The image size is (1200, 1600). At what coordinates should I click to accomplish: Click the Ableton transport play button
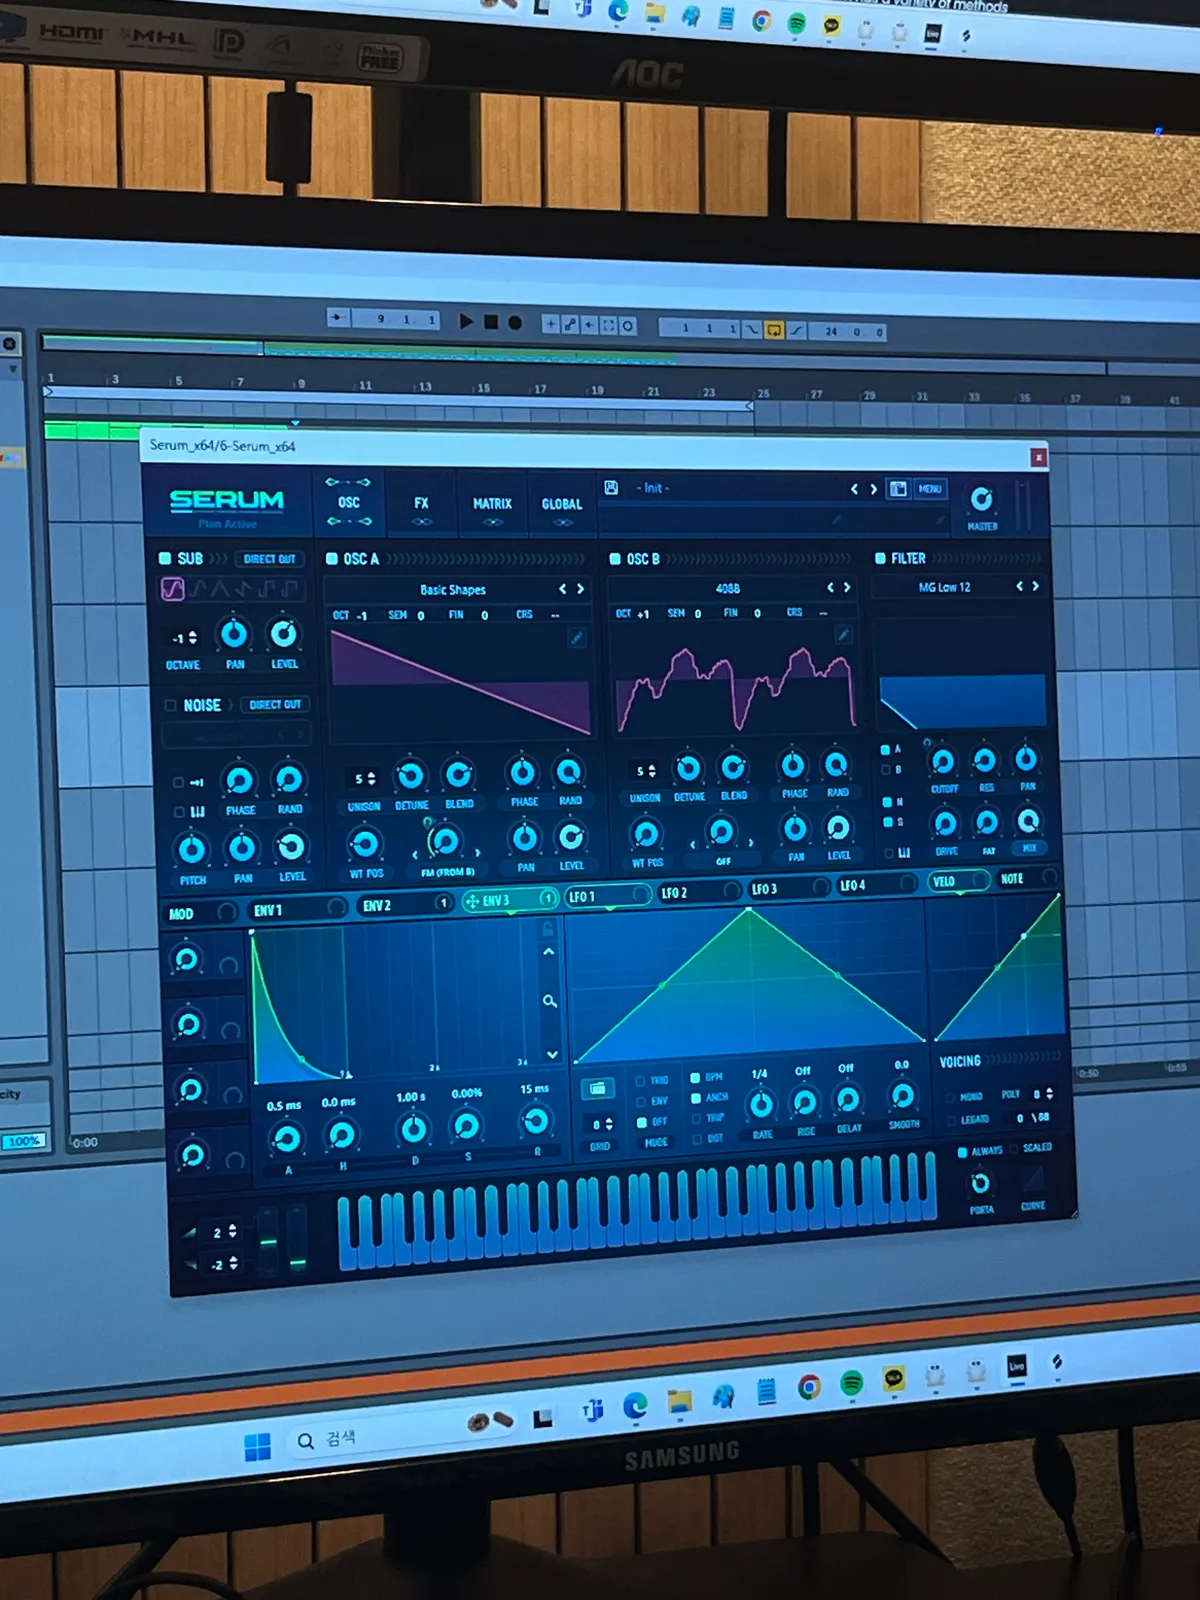[466, 321]
